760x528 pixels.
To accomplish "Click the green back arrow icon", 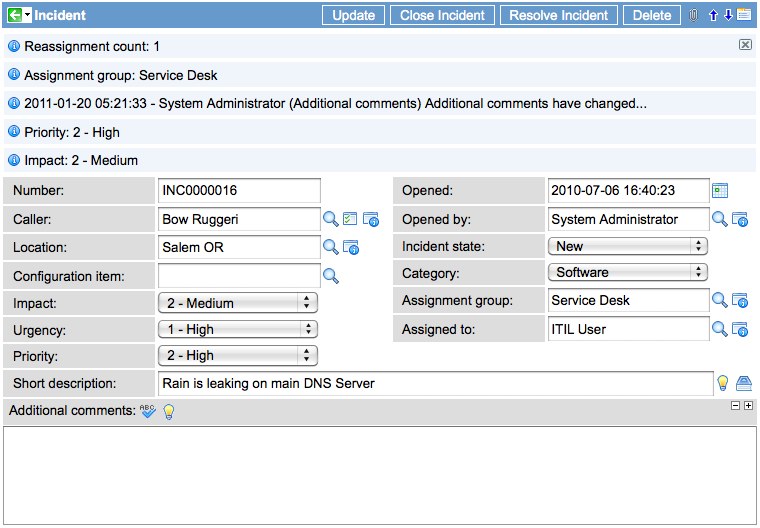I will point(14,15).
